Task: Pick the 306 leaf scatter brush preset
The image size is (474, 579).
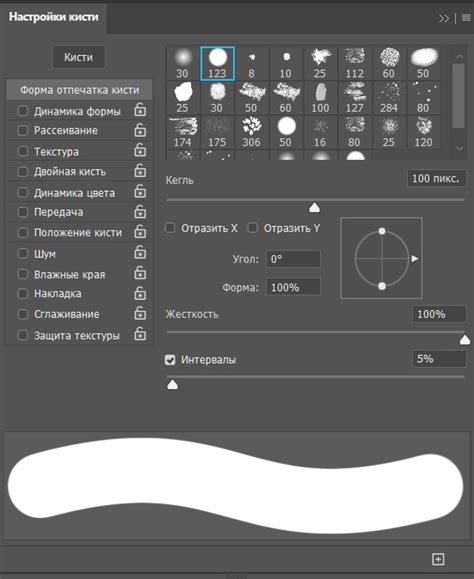Action: pyautogui.click(x=251, y=132)
